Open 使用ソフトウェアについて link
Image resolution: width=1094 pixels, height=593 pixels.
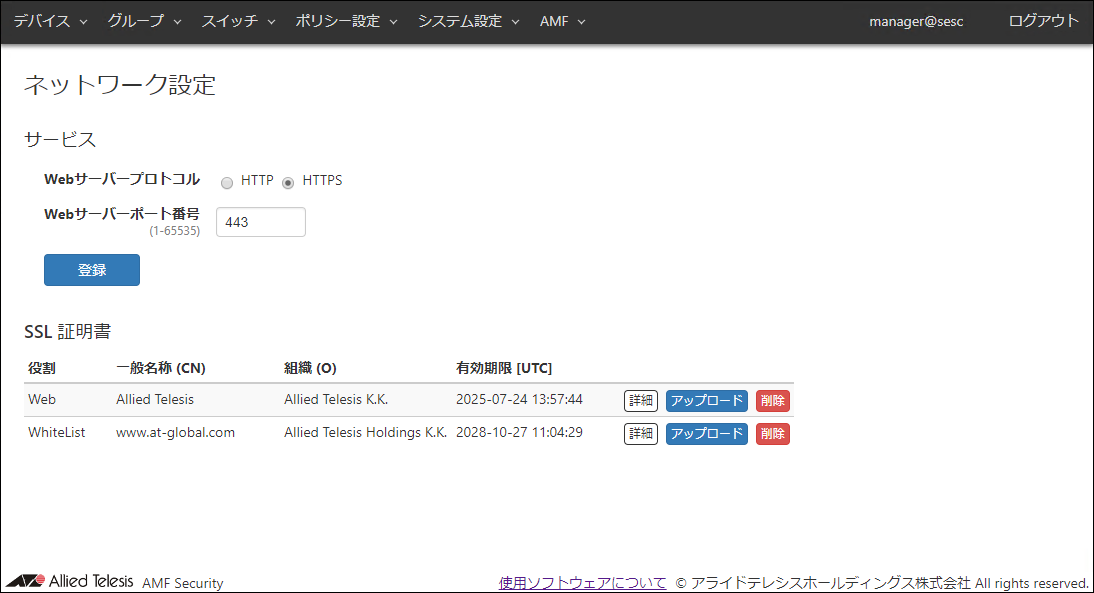pyautogui.click(x=583, y=583)
